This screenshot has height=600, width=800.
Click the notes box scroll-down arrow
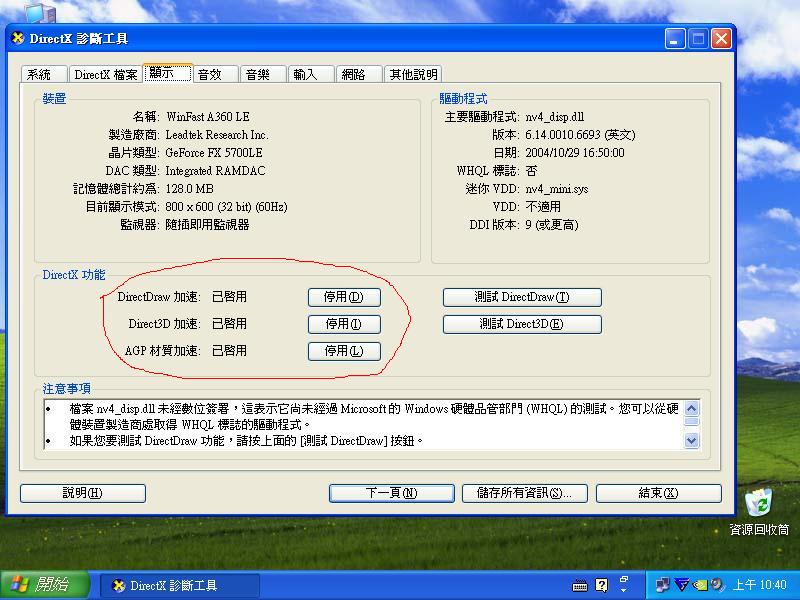click(691, 440)
